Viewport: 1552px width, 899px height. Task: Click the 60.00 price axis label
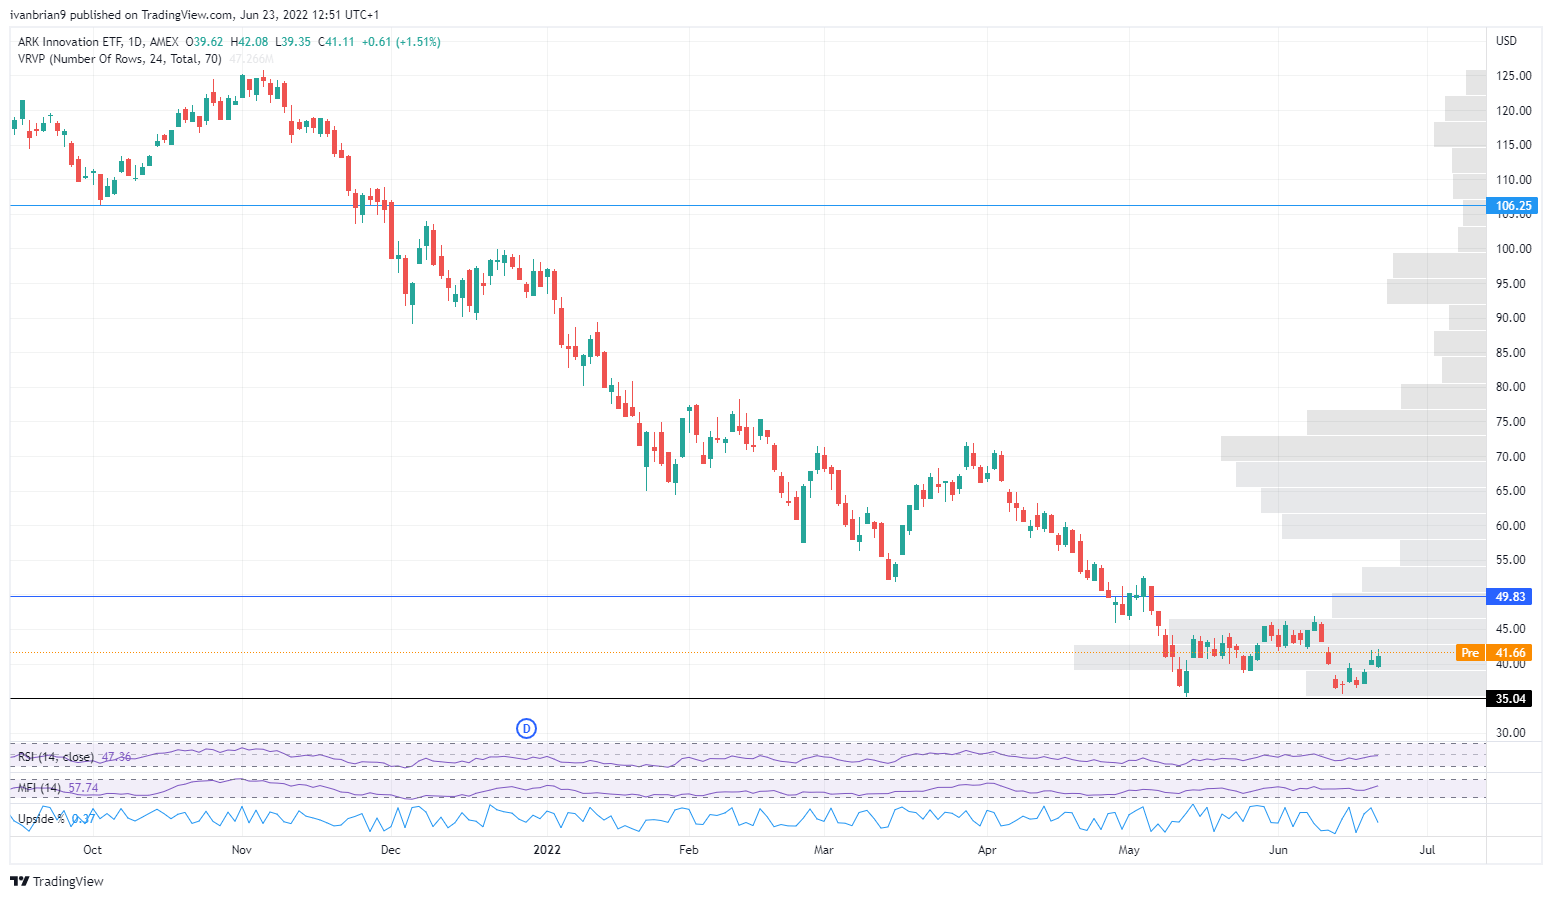1511,526
